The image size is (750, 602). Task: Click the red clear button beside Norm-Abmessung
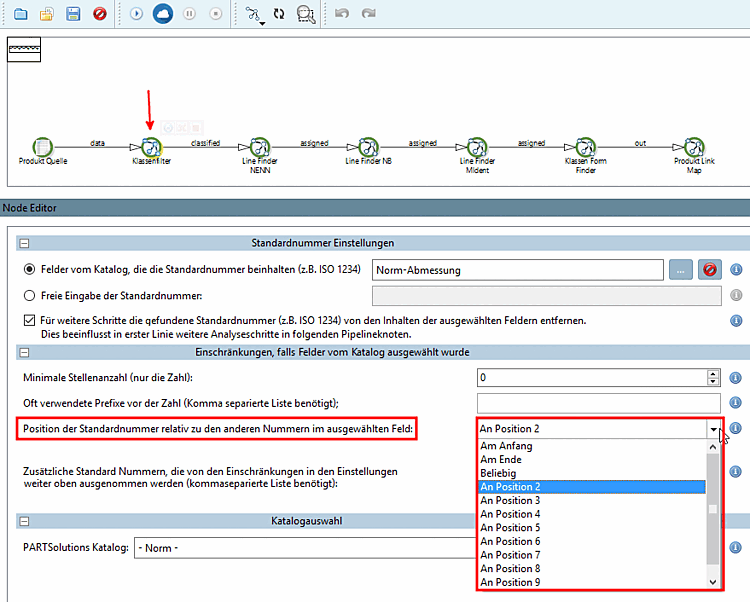click(709, 269)
